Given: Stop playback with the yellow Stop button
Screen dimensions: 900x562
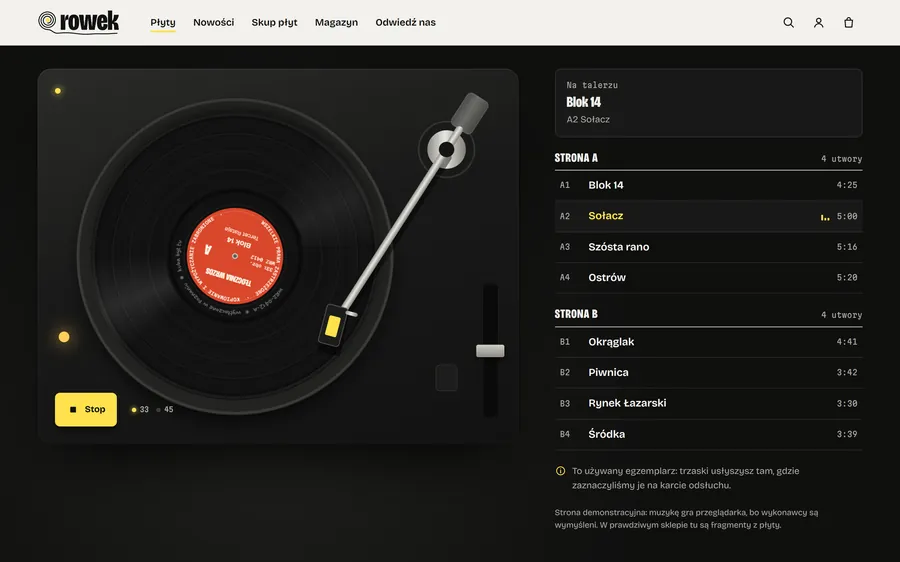Looking at the screenshot, I should pos(86,409).
